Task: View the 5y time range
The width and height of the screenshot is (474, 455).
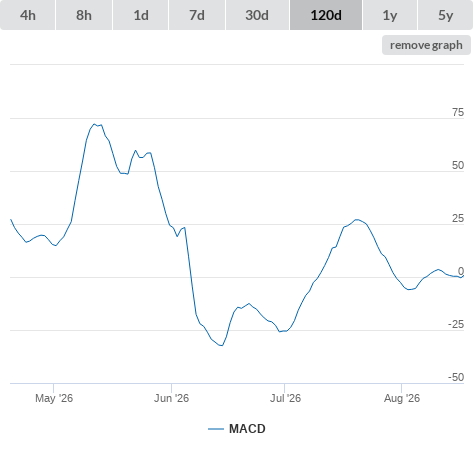Action: (x=445, y=15)
